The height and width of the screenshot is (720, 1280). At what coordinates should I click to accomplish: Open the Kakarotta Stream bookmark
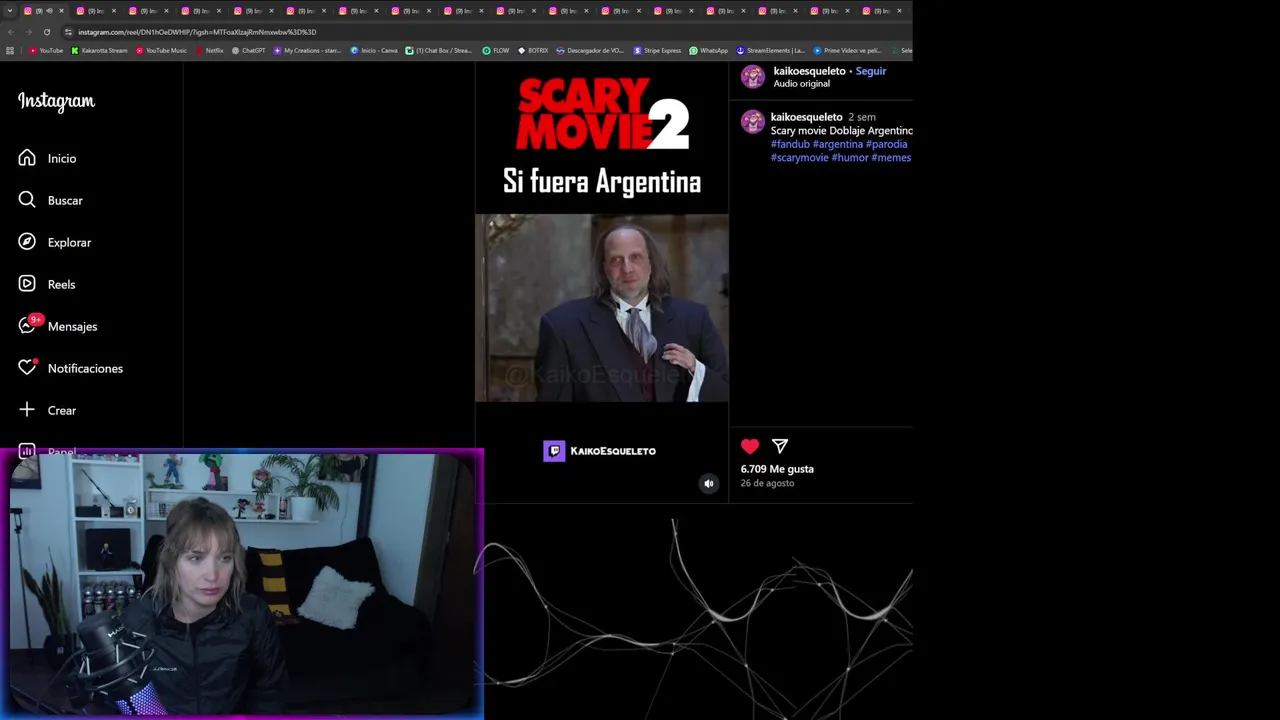point(99,50)
